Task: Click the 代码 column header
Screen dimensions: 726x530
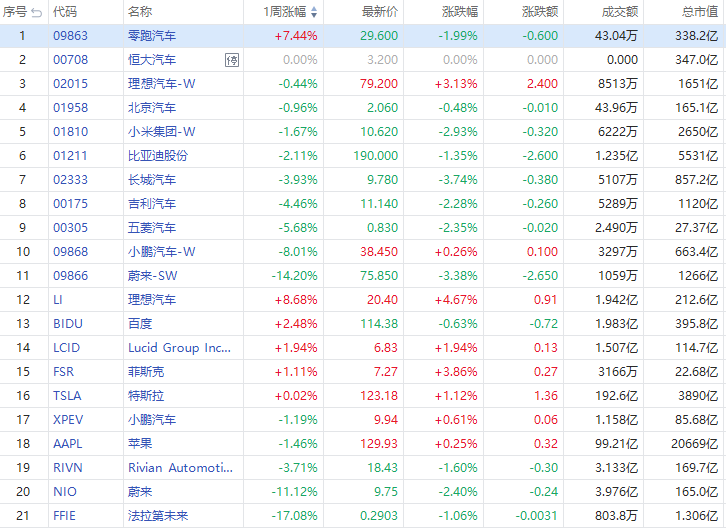Action: (65, 12)
